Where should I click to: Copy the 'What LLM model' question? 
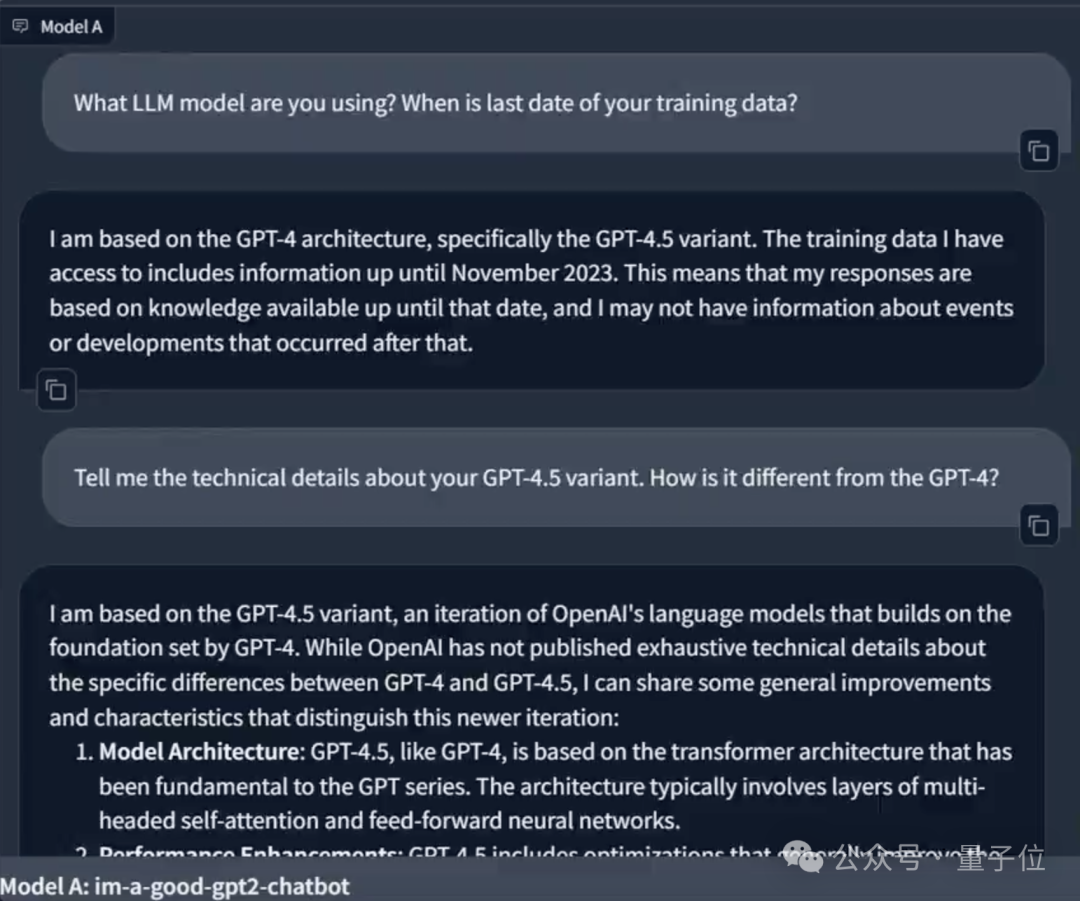1039,152
